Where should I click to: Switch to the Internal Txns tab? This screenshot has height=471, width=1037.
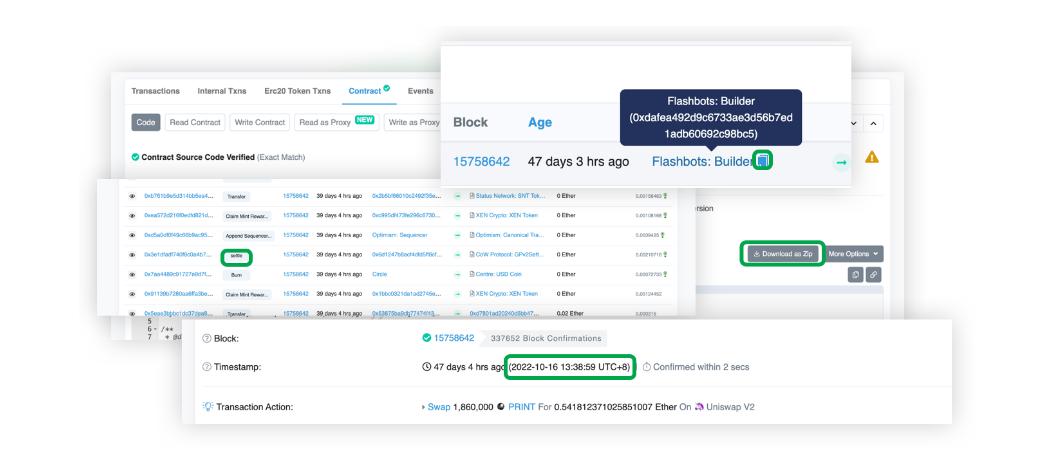[223, 91]
